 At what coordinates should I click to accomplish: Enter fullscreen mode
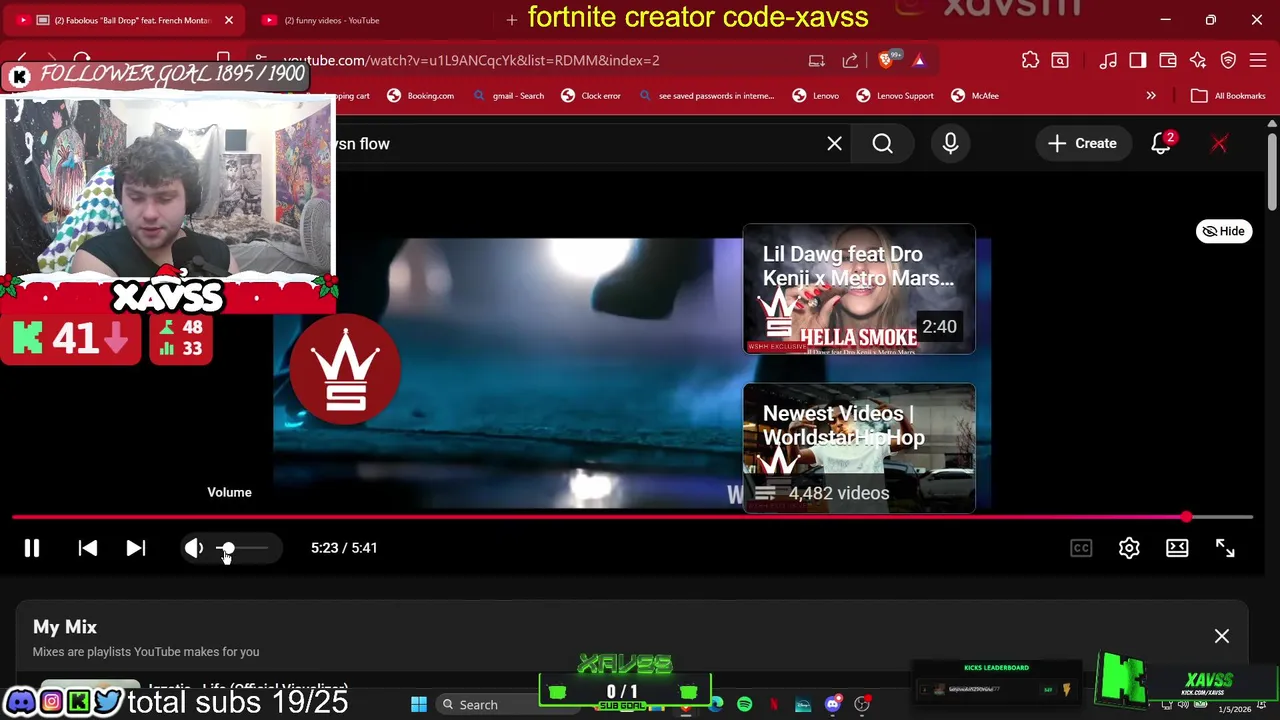coord(1225,548)
